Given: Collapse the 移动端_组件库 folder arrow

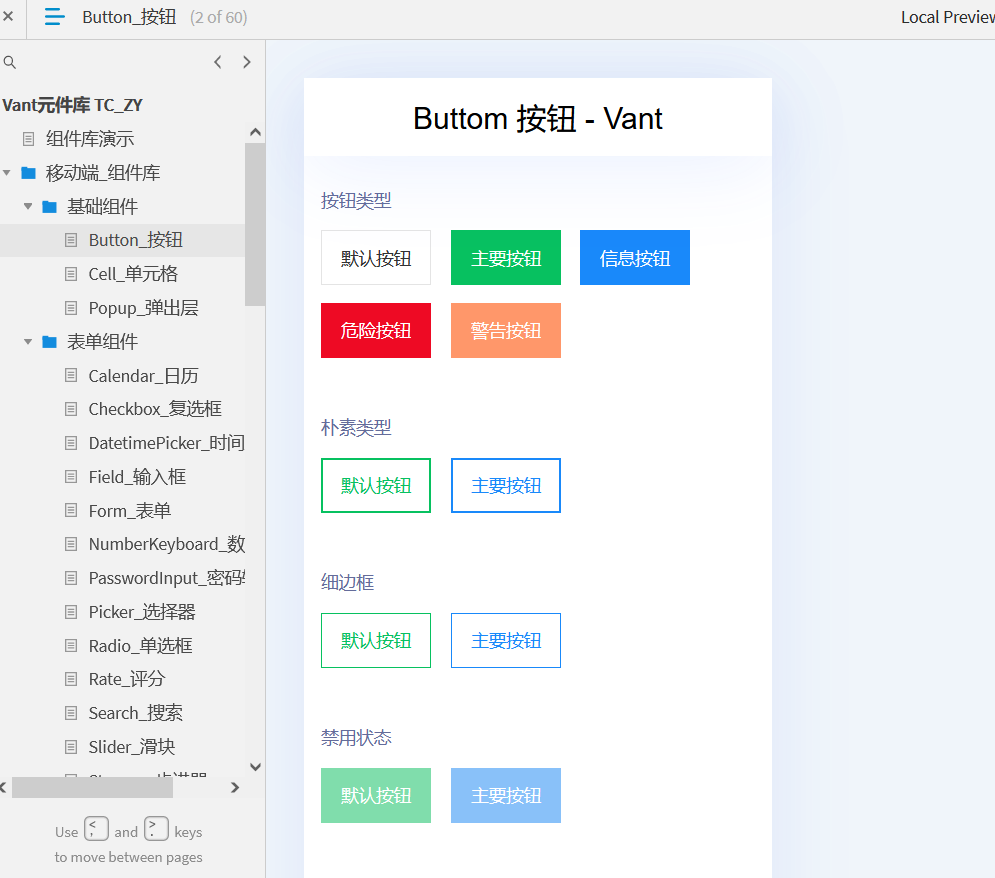Looking at the screenshot, I should point(7,173).
